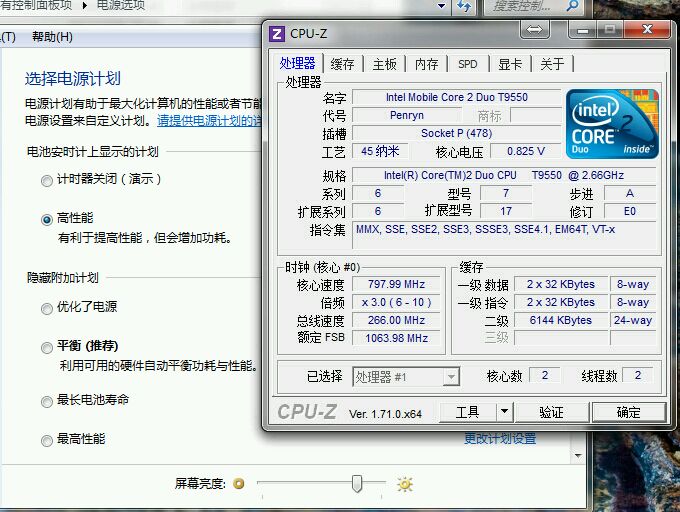Click the CPU-Z purple Z title icon

click(x=277, y=34)
